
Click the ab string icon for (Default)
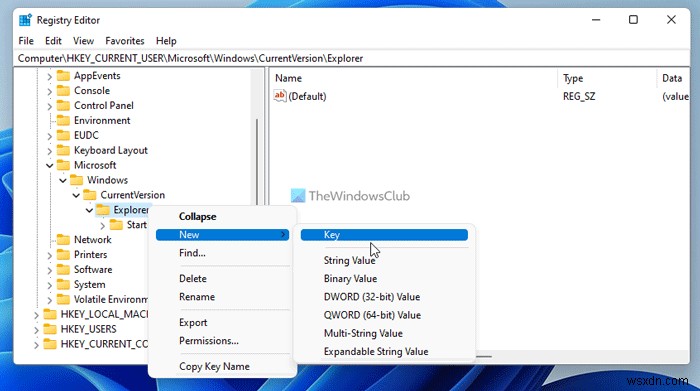coord(280,96)
